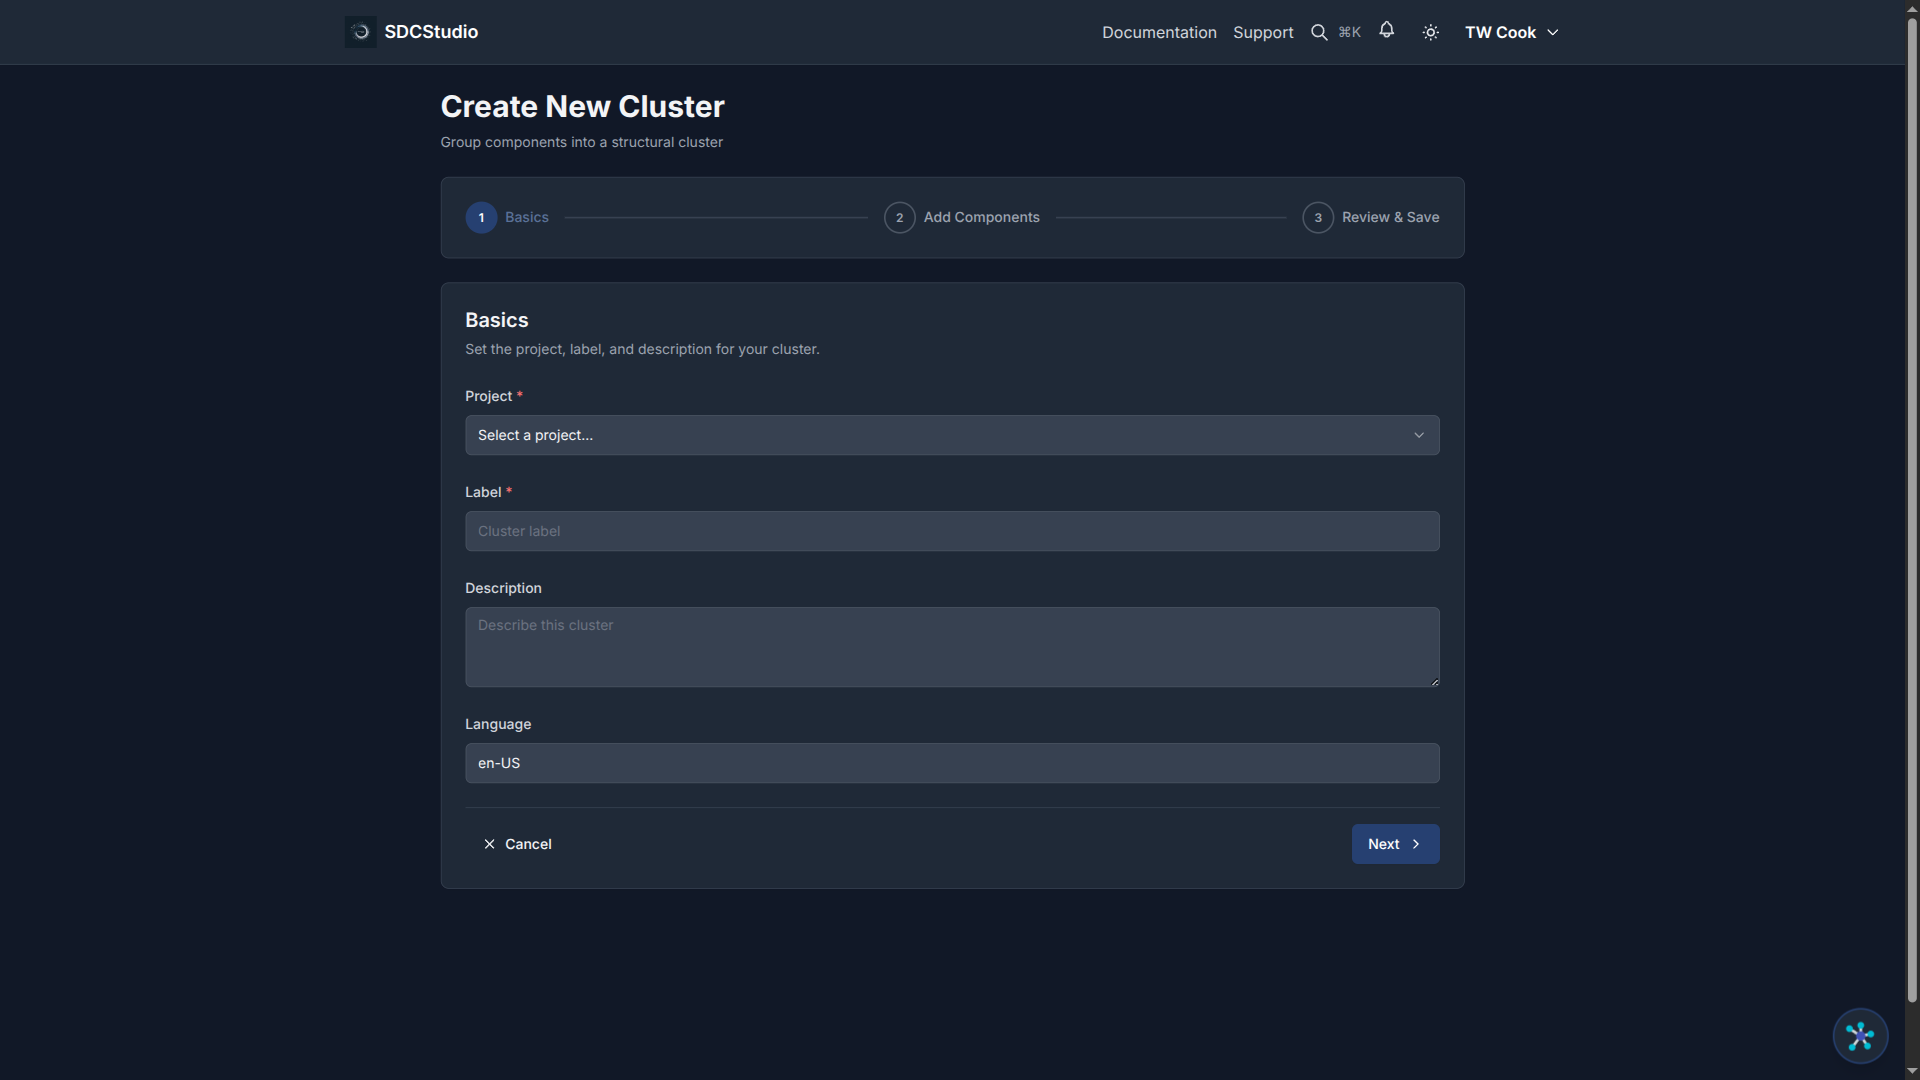Click the Describe this cluster textarea
The width and height of the screenshot is (1920, 1080).
click(951, 647)
